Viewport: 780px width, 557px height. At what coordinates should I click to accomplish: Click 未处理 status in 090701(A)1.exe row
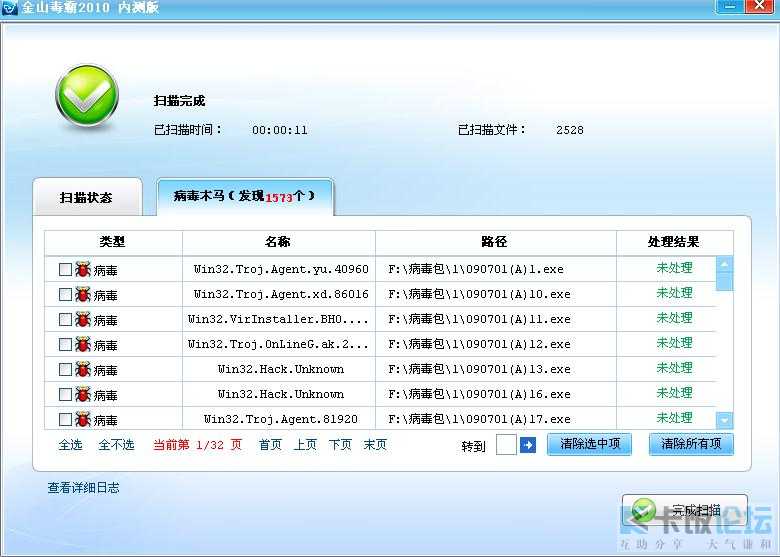click(674, 268)
